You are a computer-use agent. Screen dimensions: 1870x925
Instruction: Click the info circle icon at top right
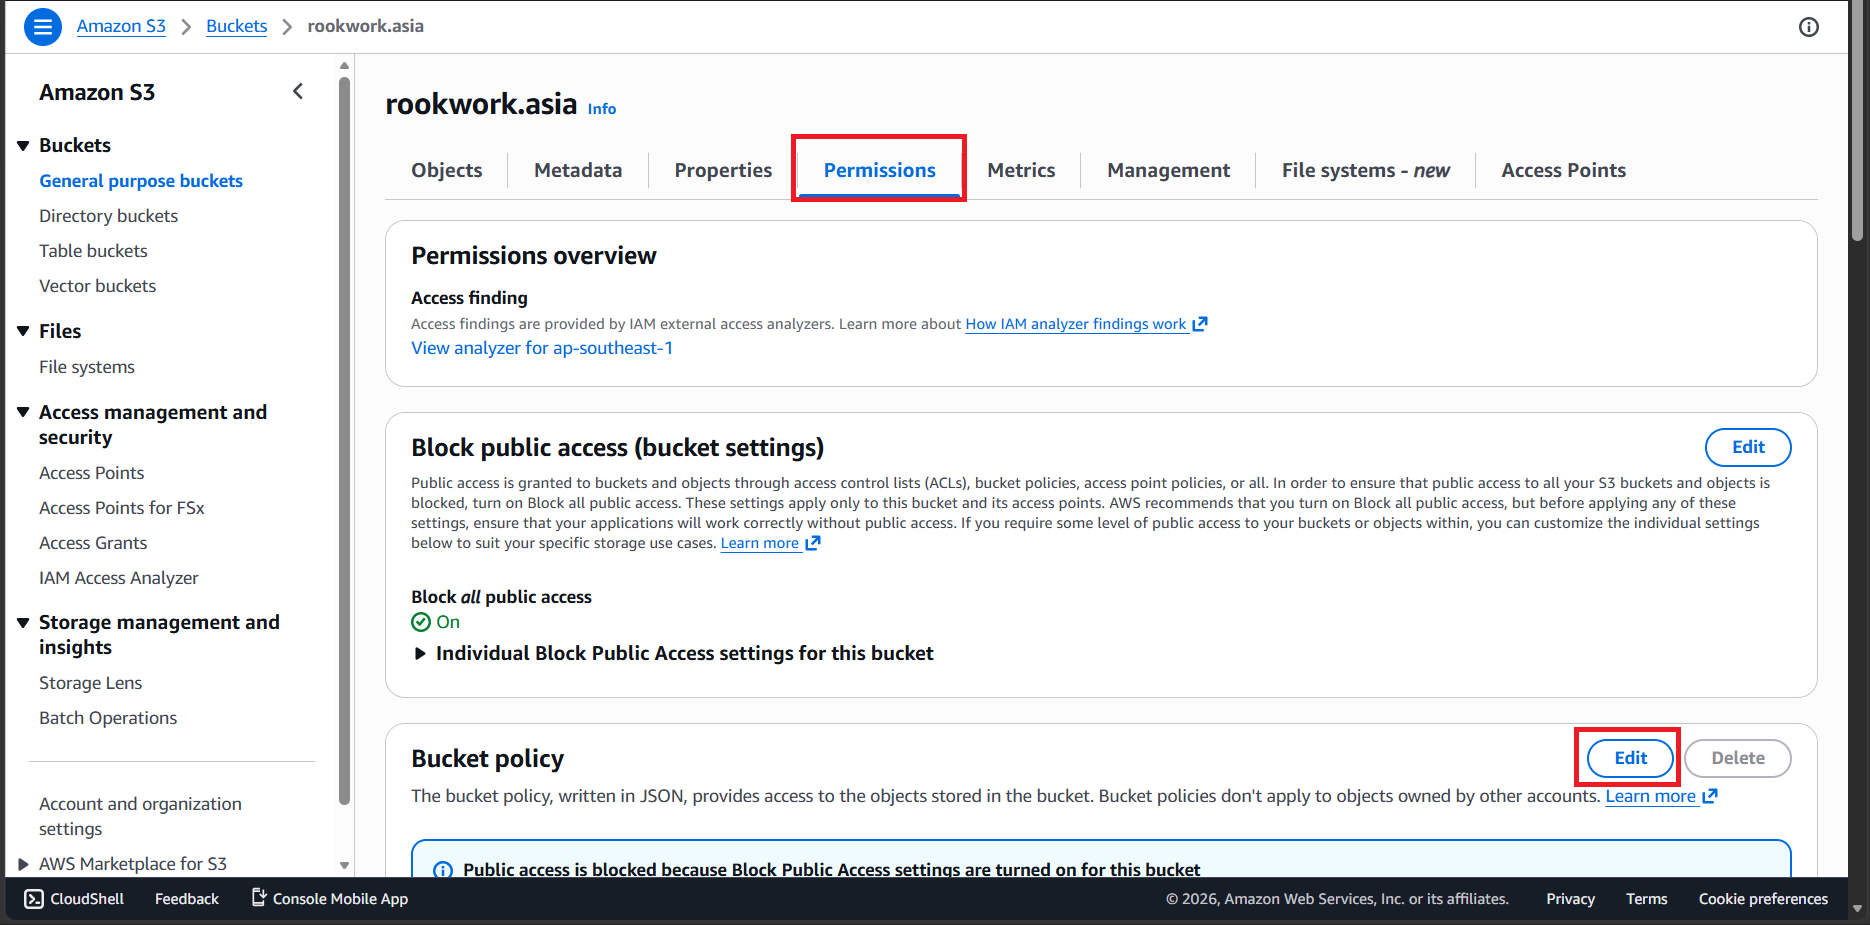coord(1809,27)
